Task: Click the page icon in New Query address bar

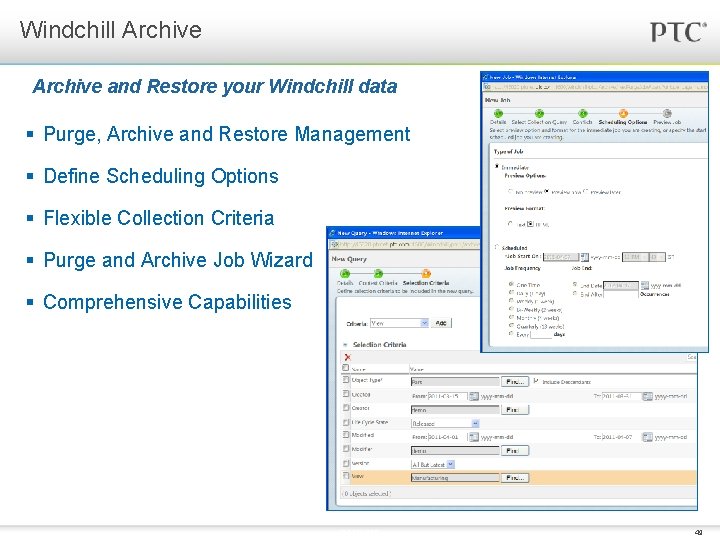Action: [x=335, y=244]
